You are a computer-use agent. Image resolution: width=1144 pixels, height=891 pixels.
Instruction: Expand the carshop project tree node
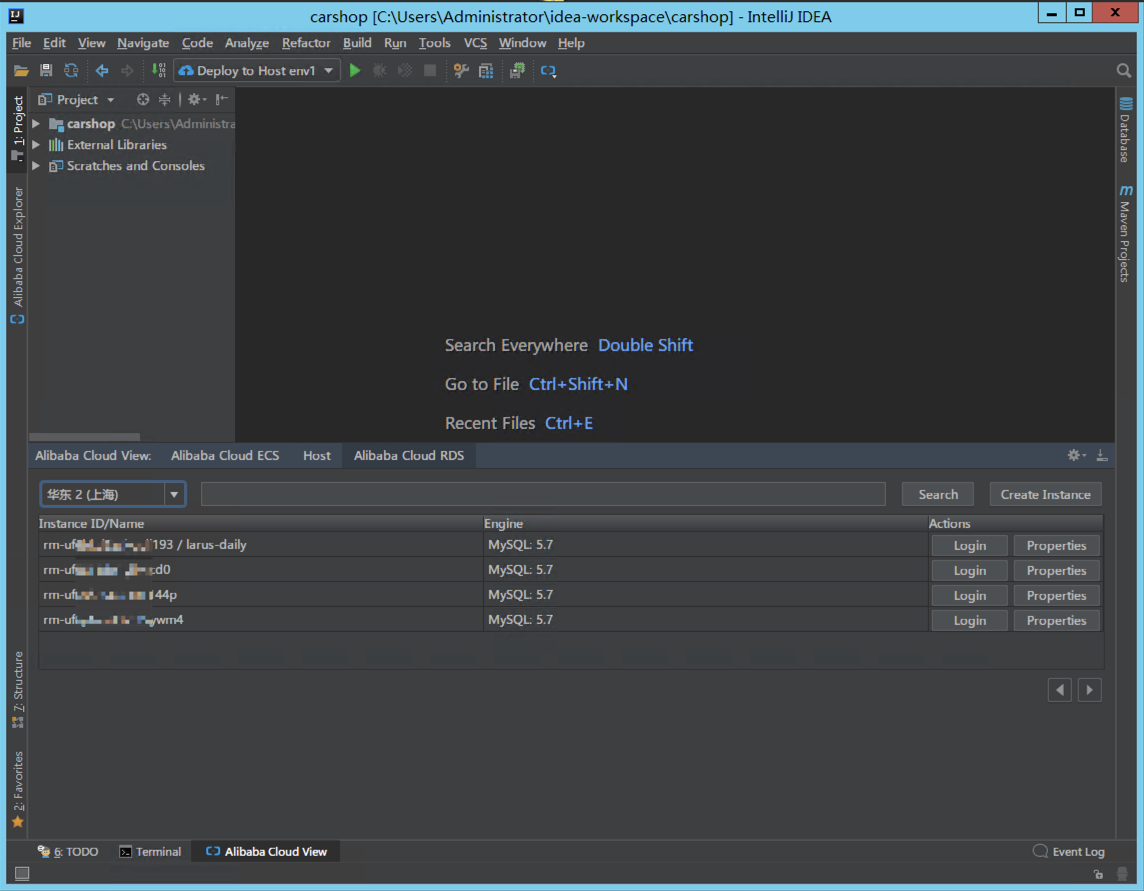[x=36, y=124]
